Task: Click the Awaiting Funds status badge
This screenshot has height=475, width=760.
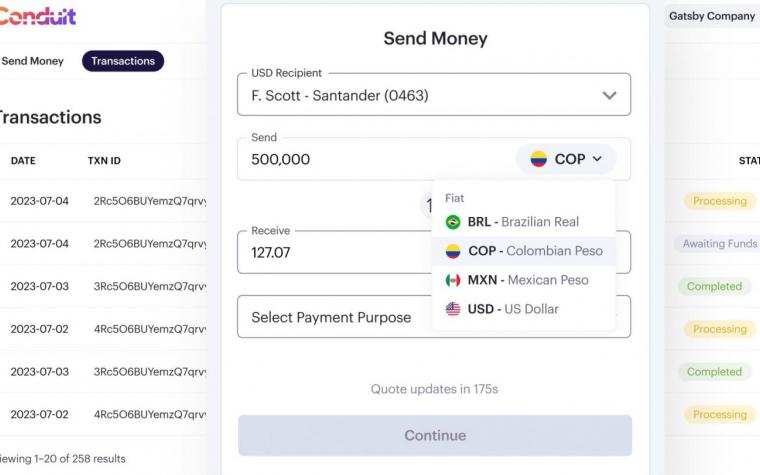Action: [x=719, y=243]
